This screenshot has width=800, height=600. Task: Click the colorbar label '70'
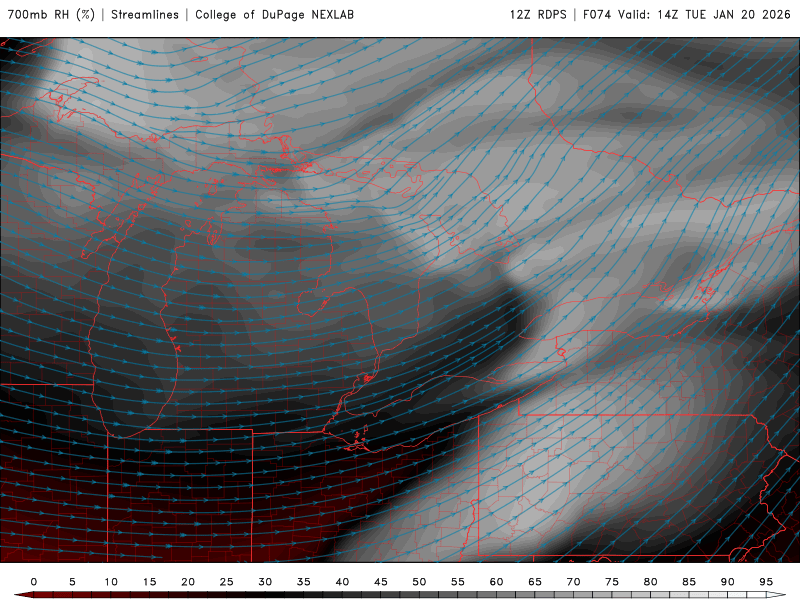tap(573, 582)
